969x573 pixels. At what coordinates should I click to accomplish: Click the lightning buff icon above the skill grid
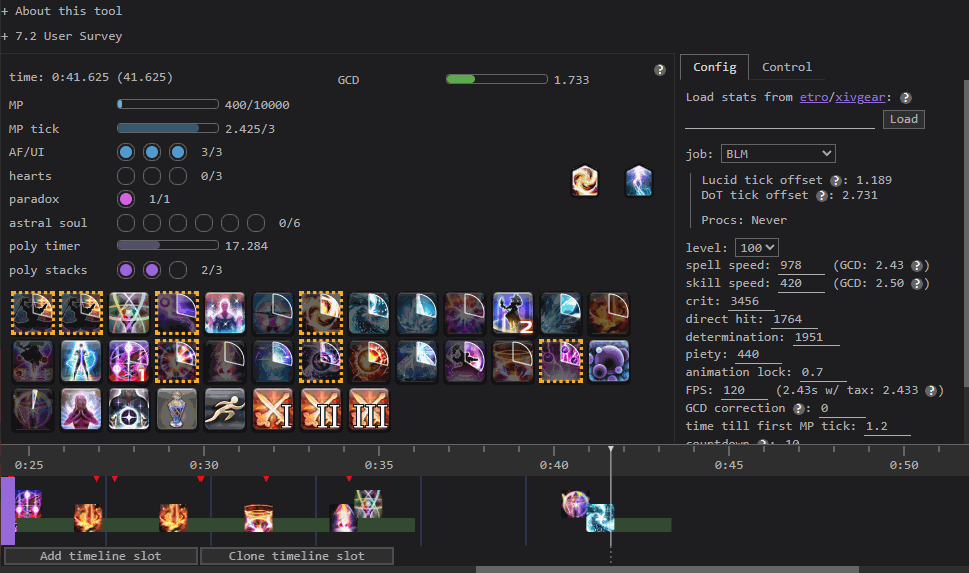[639, 181]
